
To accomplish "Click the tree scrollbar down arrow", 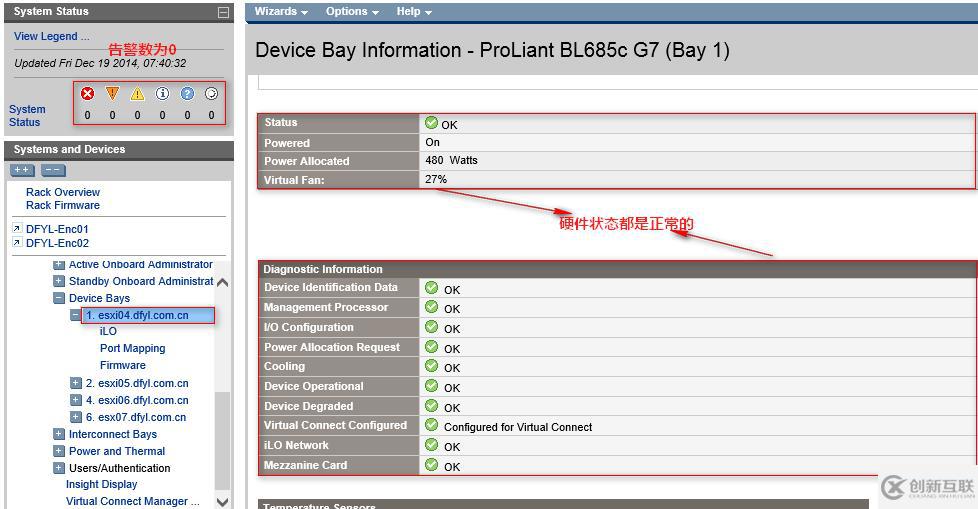I will (x=222, y=502).
